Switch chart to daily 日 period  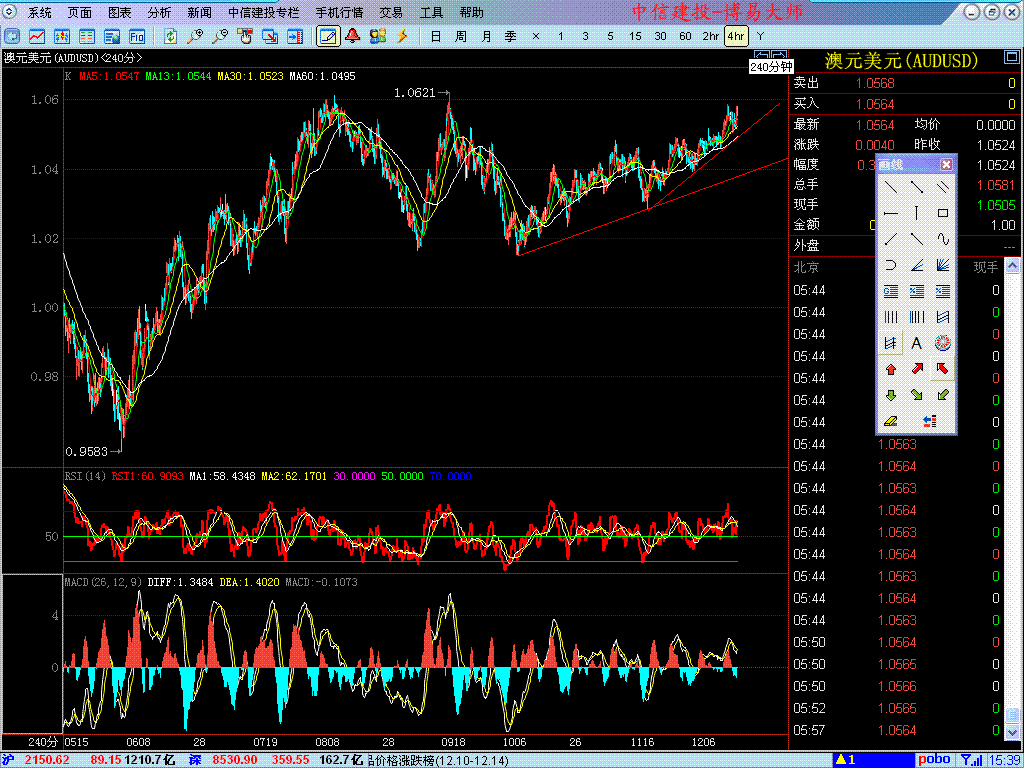coord(436,36)
